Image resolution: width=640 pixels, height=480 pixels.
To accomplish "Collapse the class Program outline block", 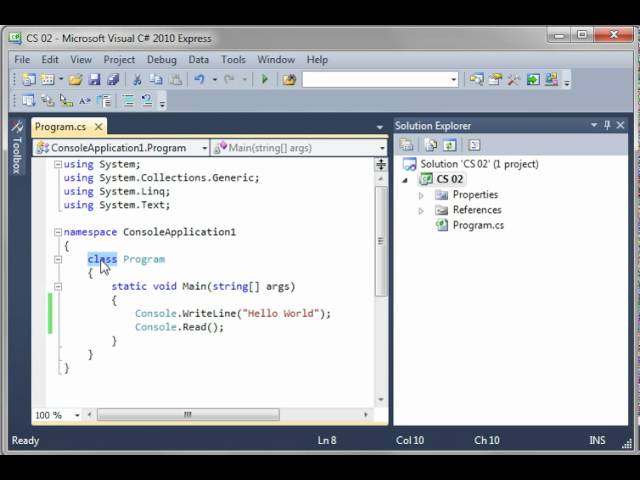I will [58, 260].
